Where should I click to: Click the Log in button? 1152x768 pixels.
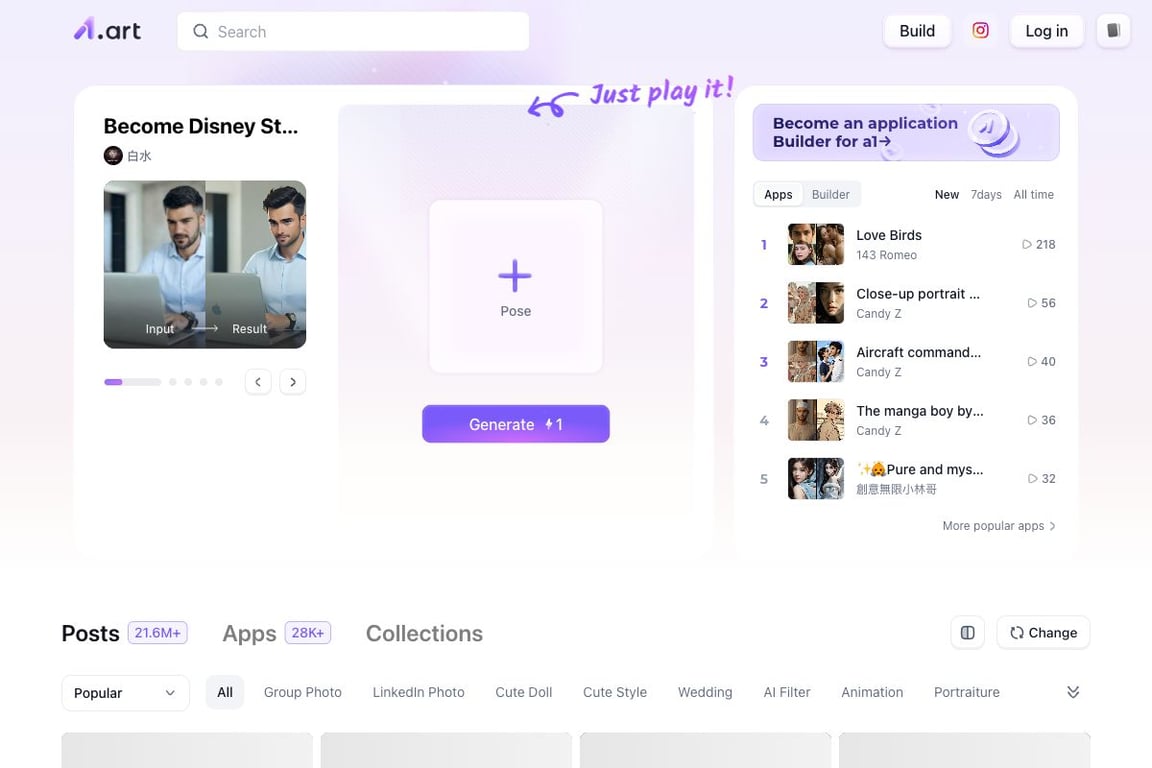coord(1046,31)
